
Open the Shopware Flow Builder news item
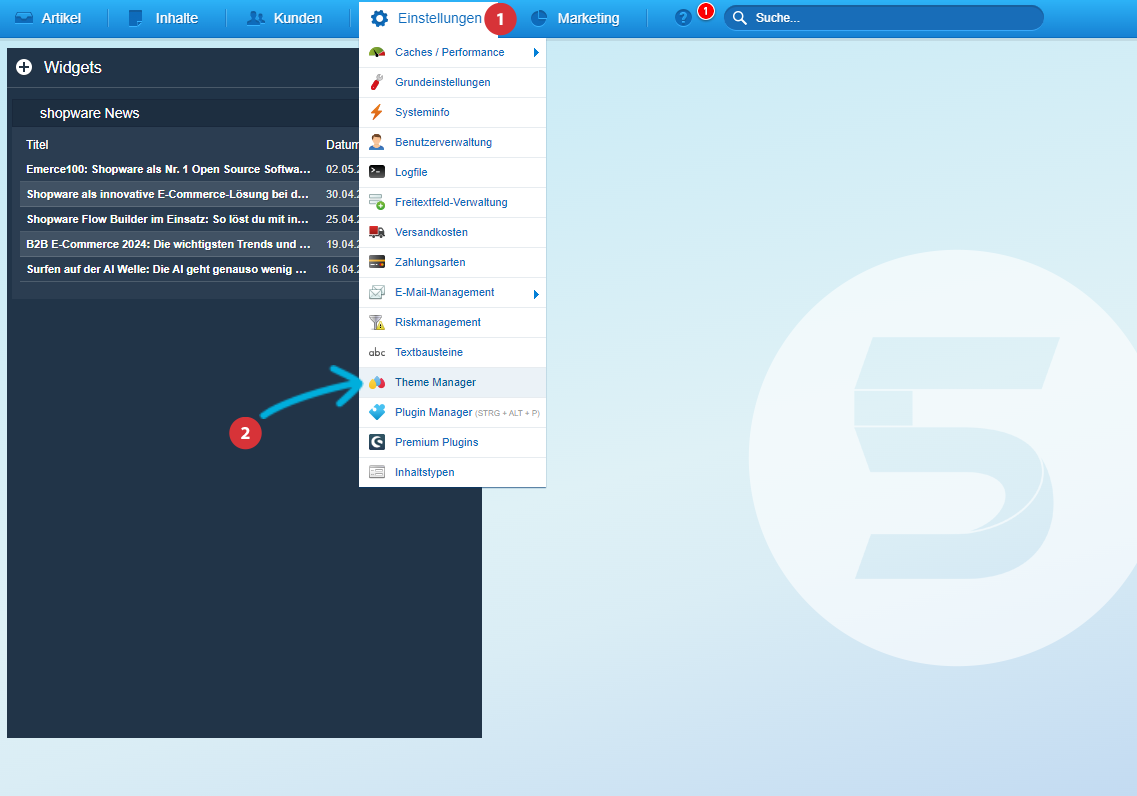tap(168, 219)
